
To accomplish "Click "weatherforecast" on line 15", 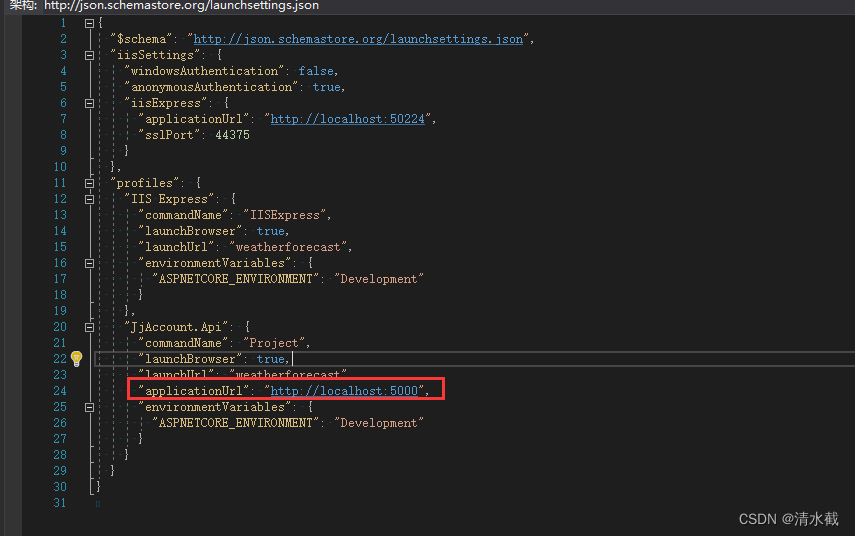I will pos(287,247).
